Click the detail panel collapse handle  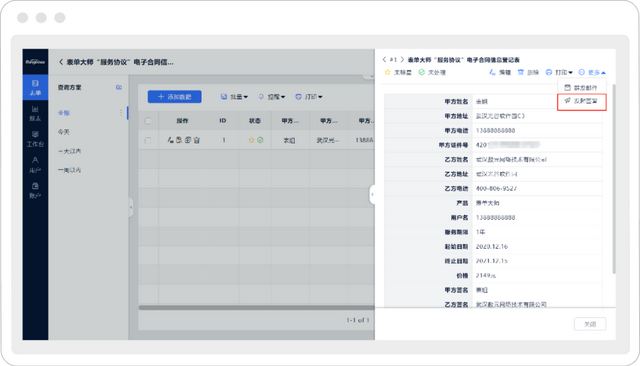(372, 194)
